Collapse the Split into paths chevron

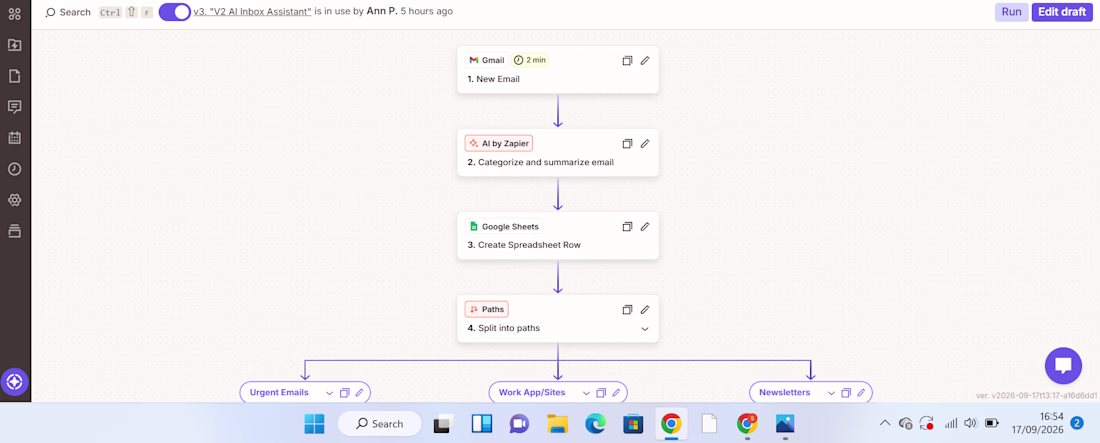tap(645, 329)
